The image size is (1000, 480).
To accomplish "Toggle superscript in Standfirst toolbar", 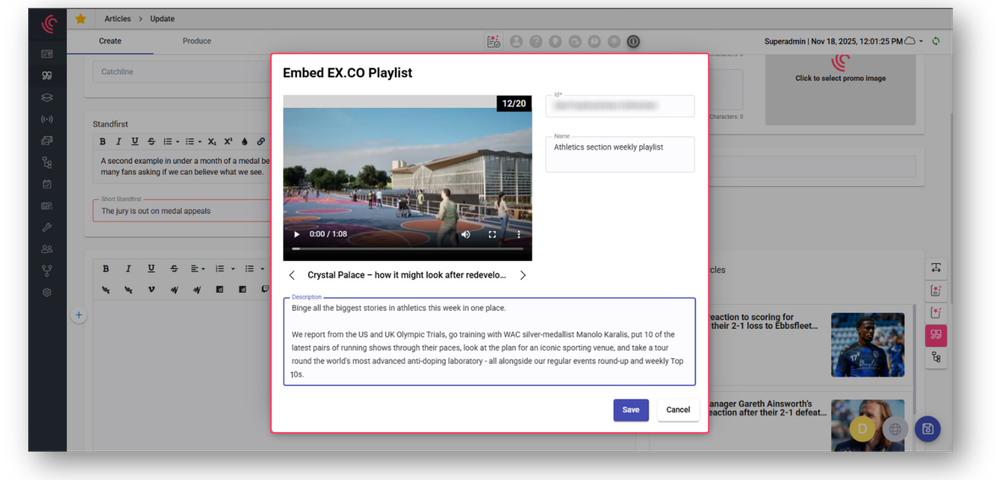I will coord(228,142).
